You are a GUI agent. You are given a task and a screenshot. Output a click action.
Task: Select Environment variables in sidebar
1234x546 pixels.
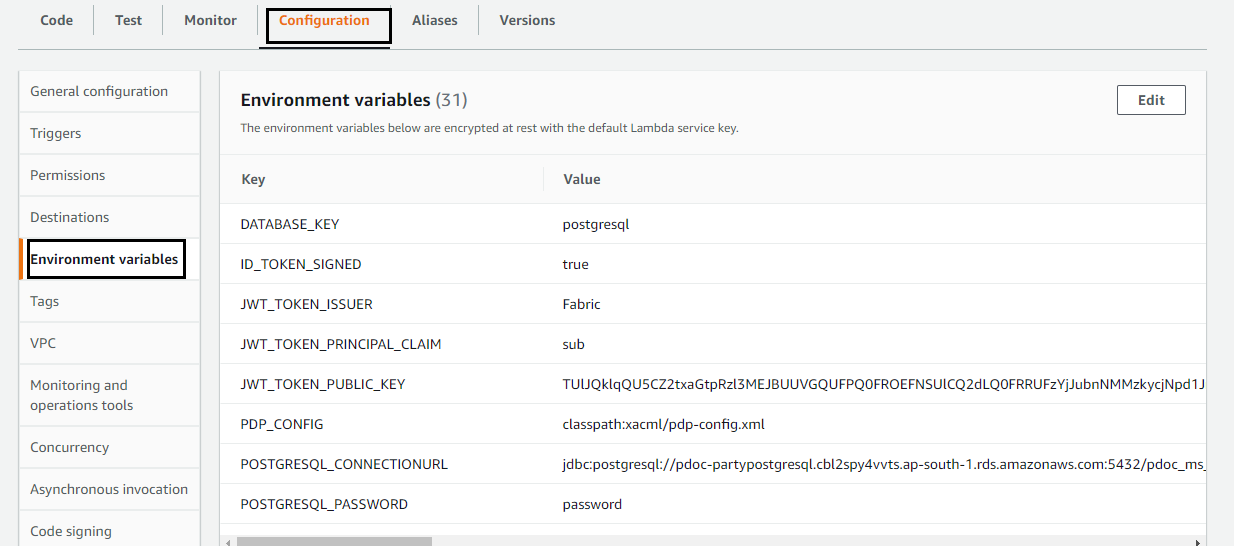click(104, 259)
